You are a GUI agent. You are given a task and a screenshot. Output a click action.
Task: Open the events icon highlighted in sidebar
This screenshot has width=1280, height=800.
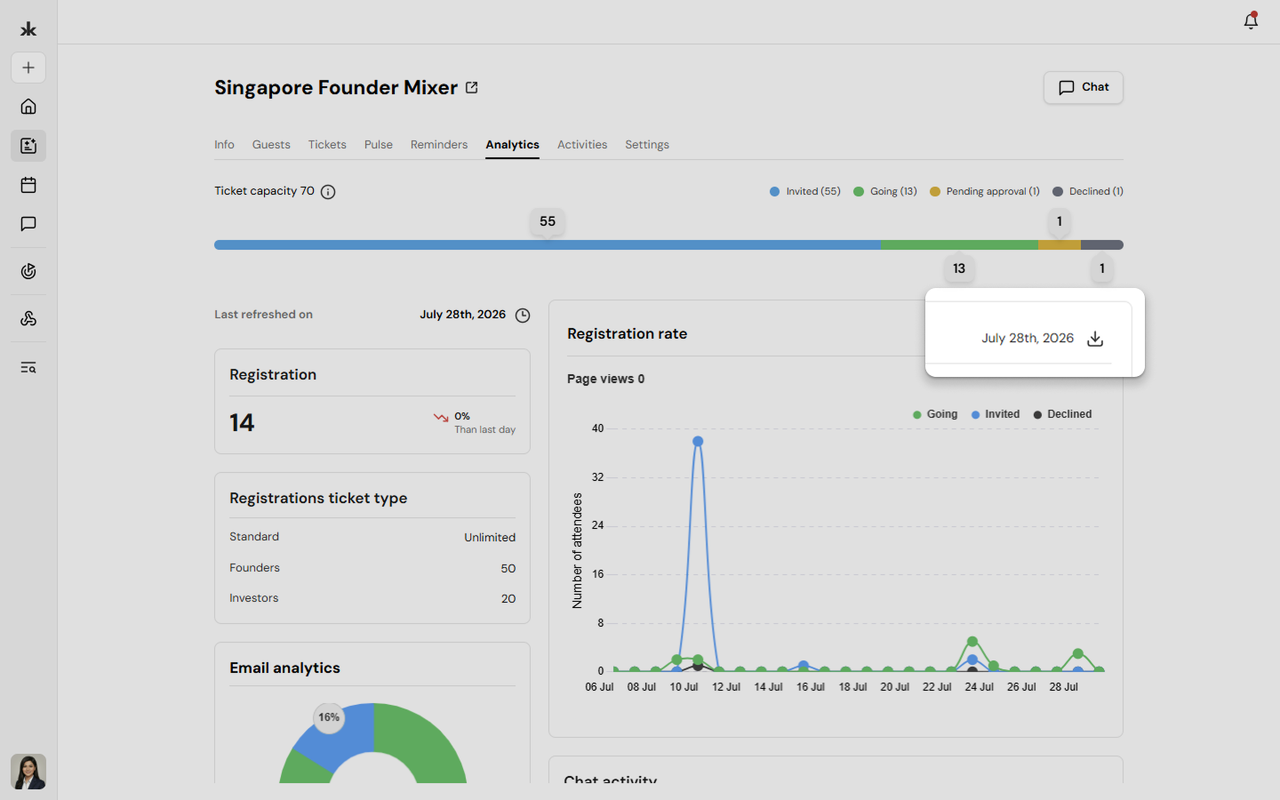pos(28,145)
